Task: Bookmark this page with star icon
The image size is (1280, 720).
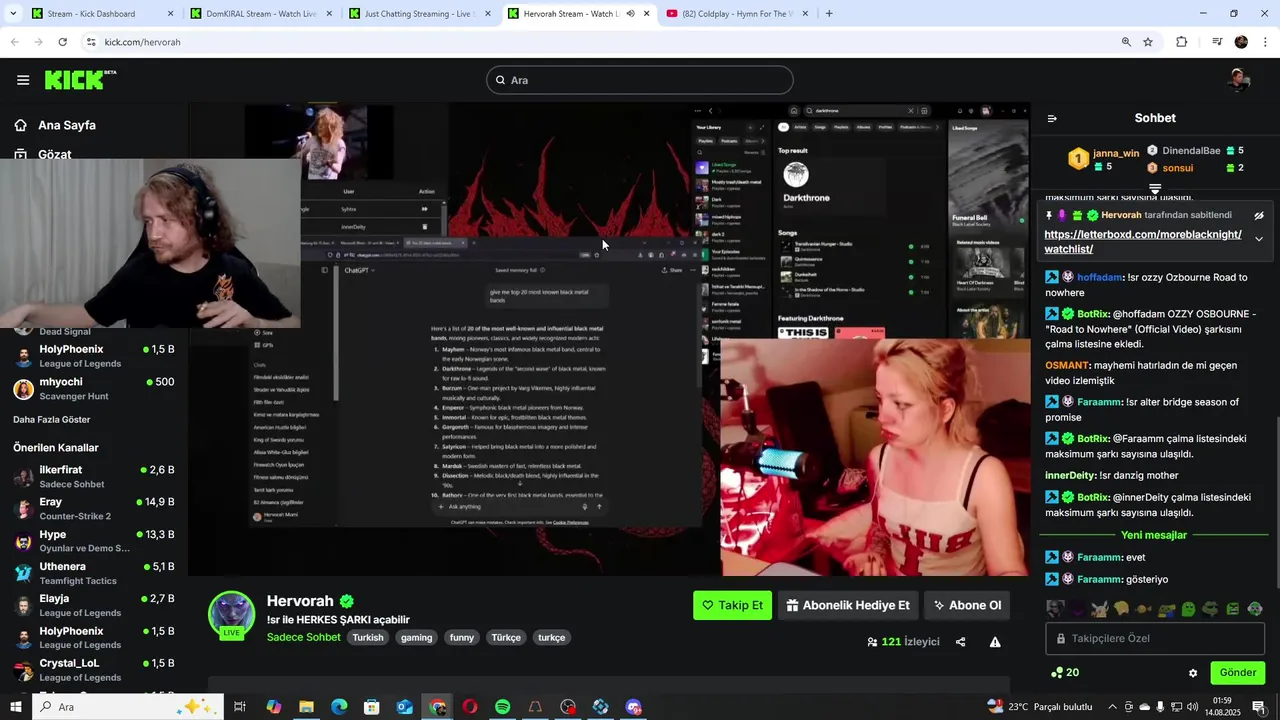Action: [1148, 42]
